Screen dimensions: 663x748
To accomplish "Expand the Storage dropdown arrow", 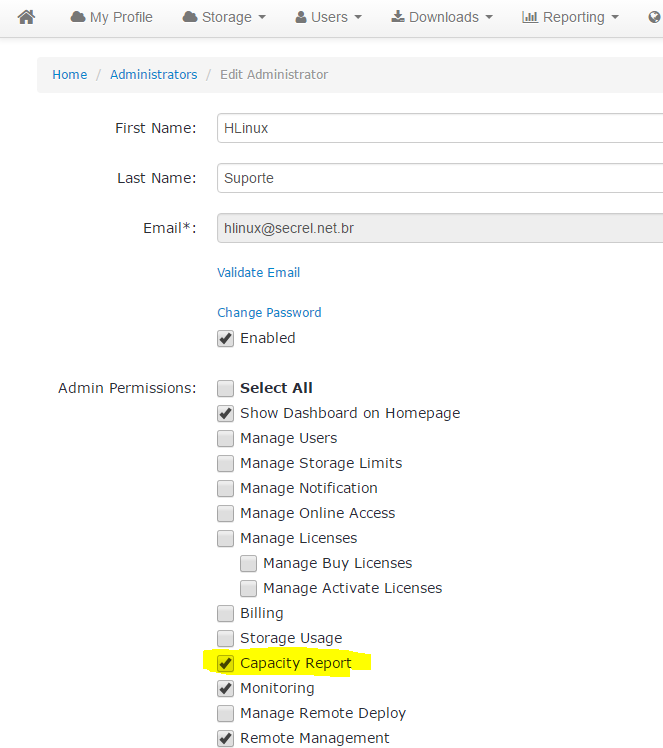I will coord(262,18).
